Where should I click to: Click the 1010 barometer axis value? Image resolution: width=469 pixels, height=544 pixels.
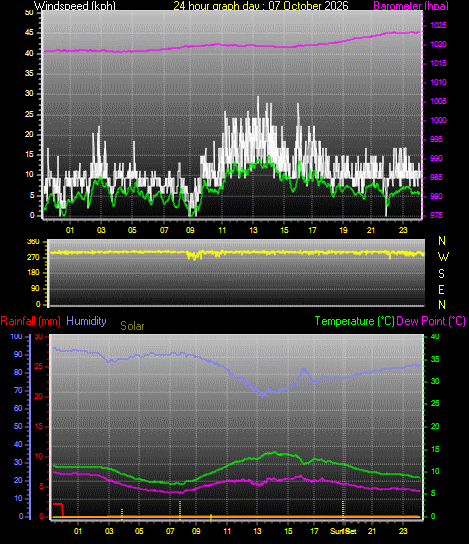pyautogui.click(x=438, y=83)
